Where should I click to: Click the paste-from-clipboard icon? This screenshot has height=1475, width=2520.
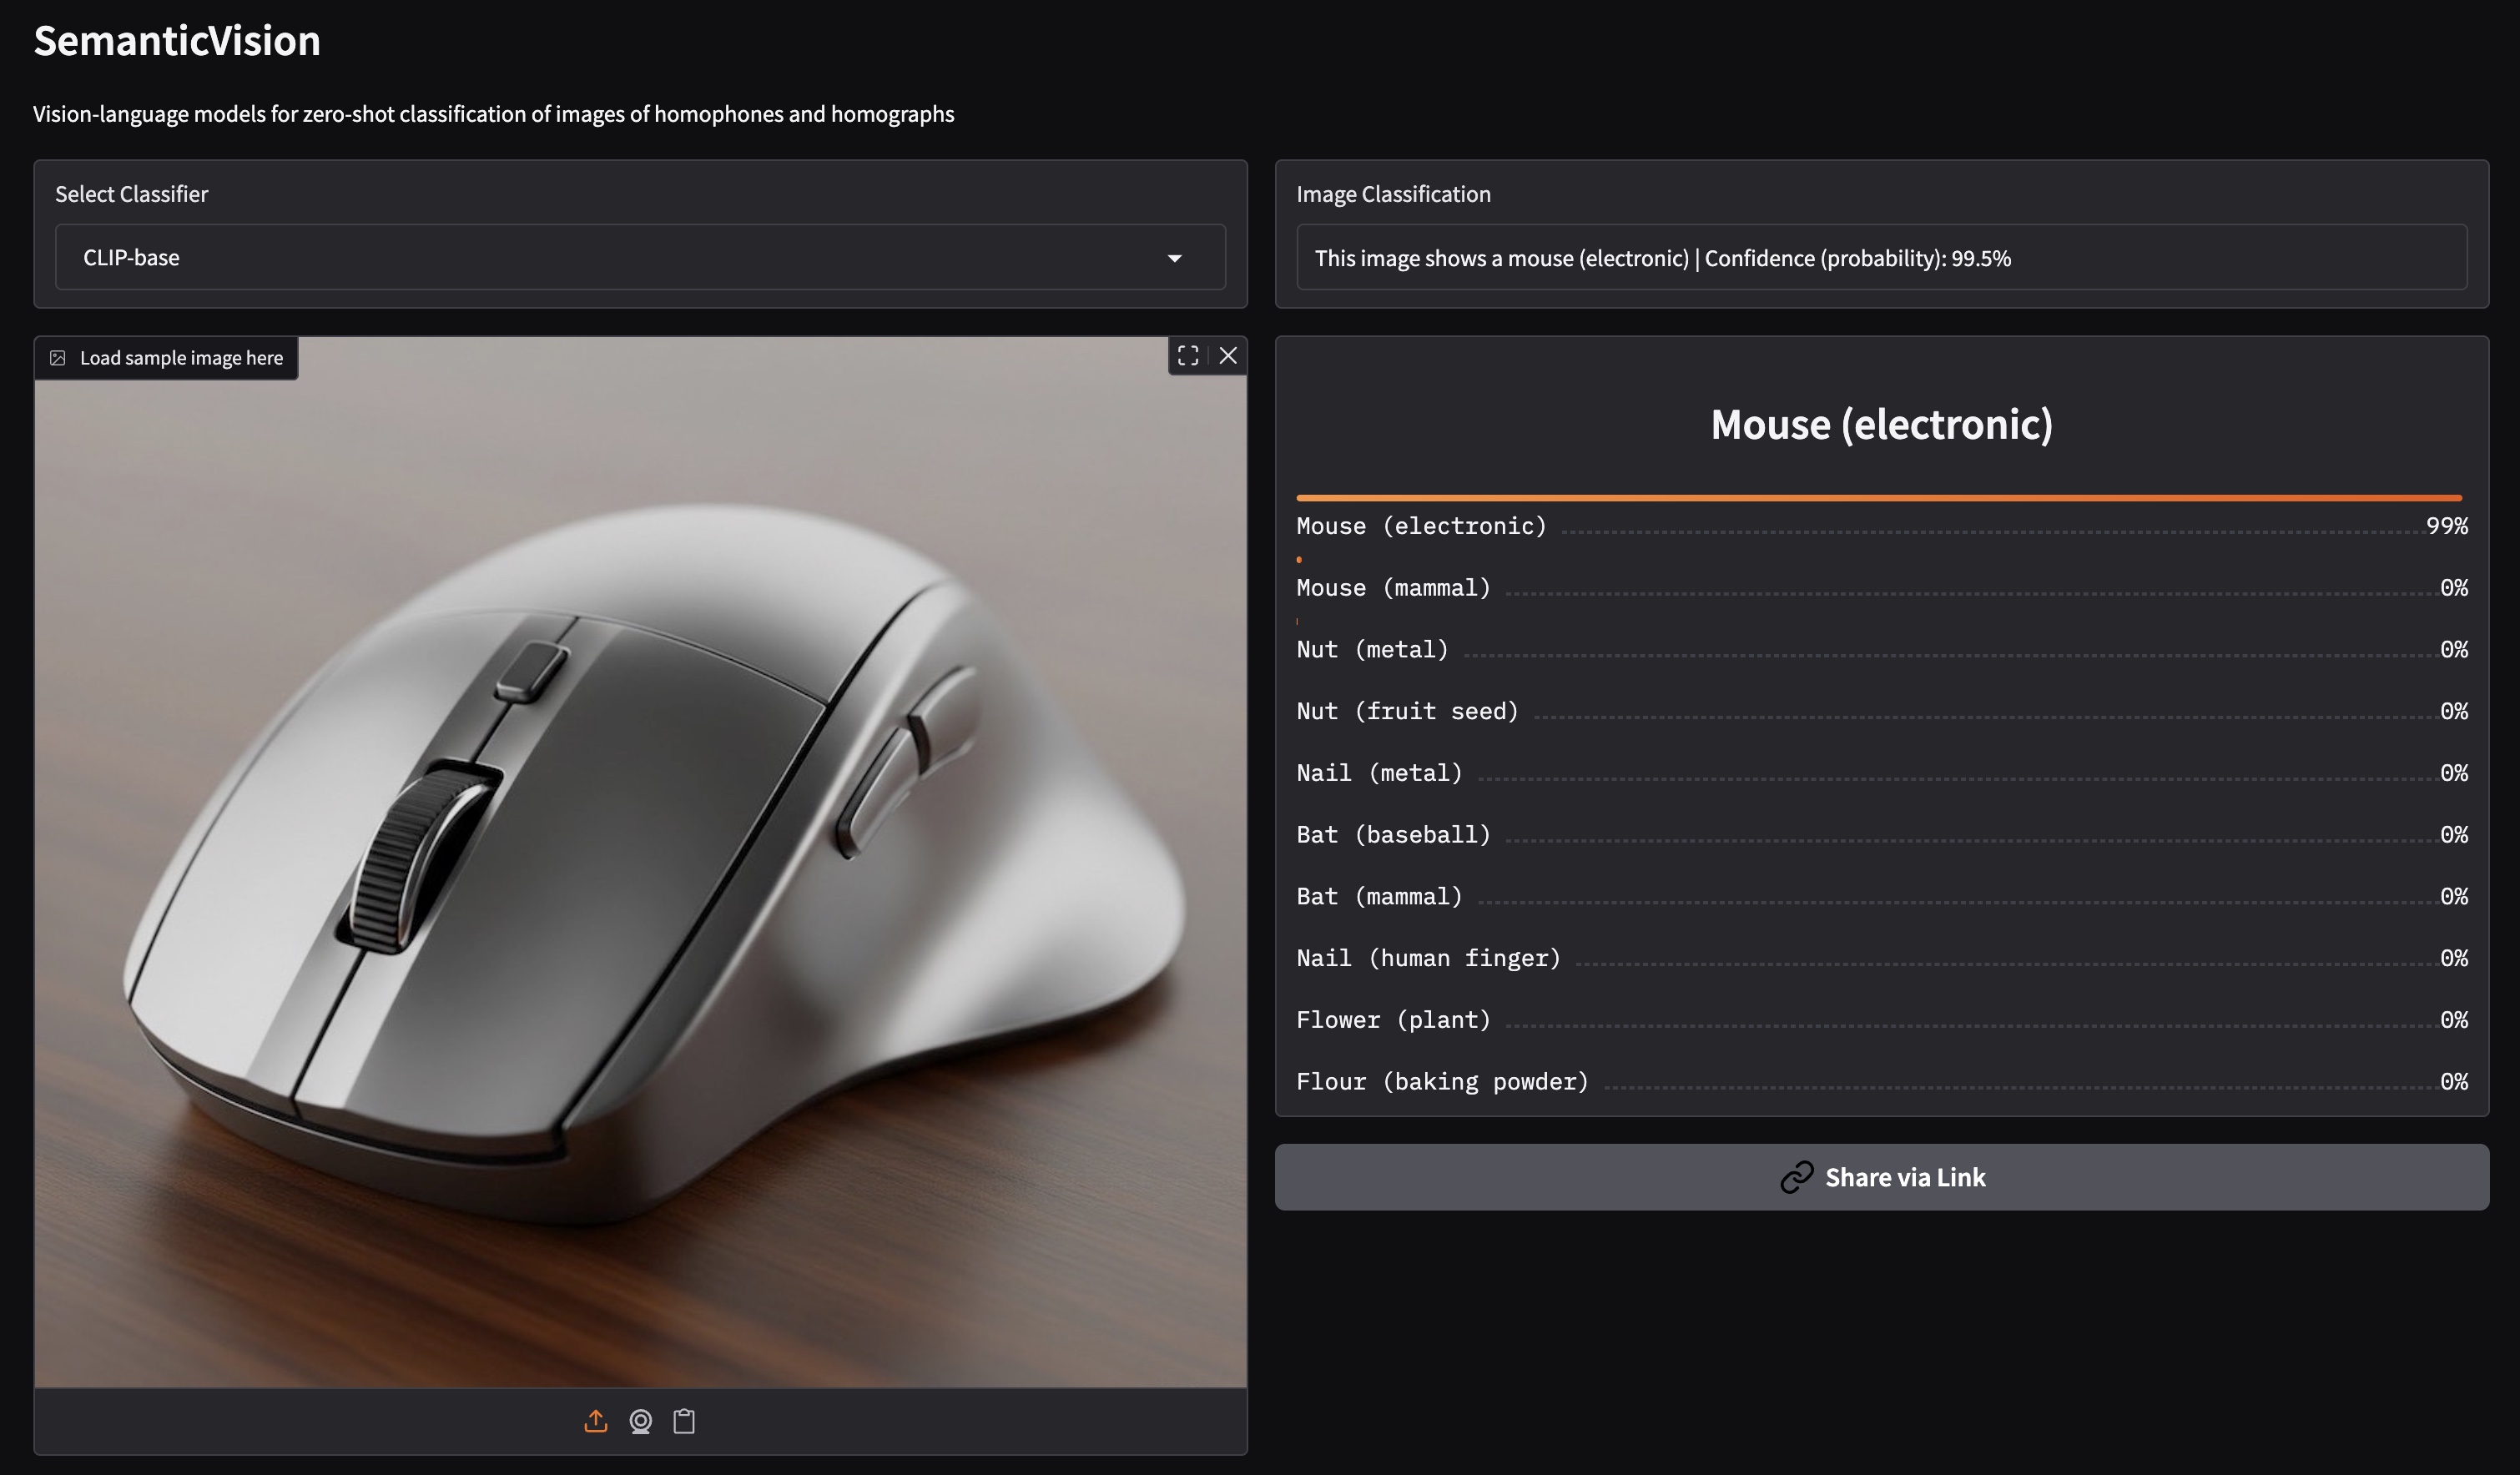point(686,1422)
